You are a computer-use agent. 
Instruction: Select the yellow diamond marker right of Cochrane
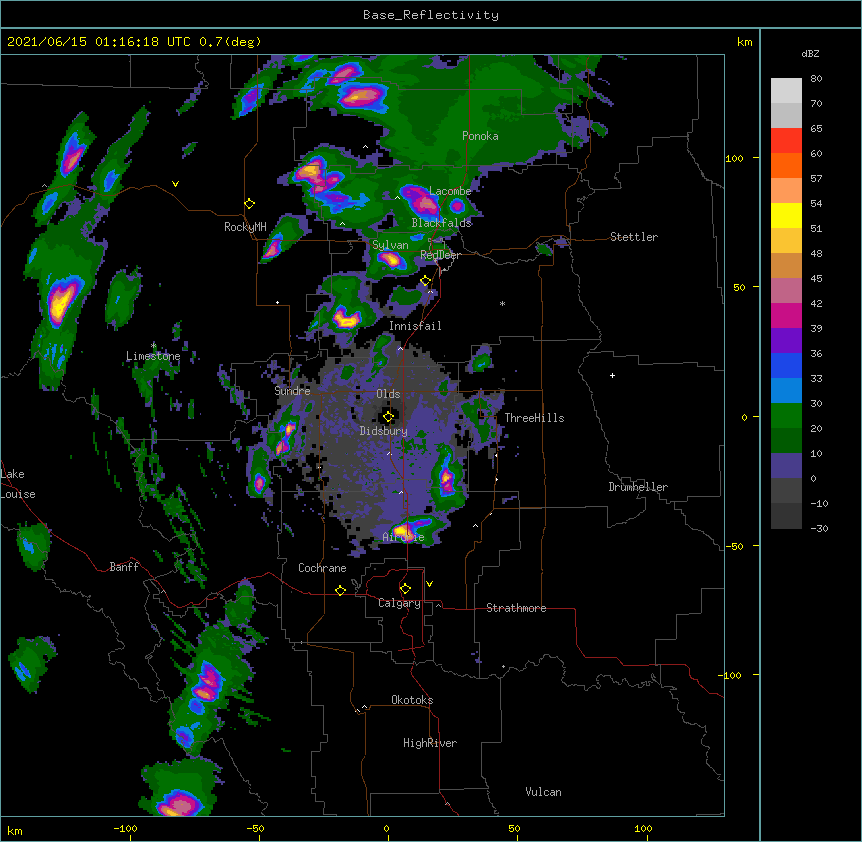(x=340, y=590)
